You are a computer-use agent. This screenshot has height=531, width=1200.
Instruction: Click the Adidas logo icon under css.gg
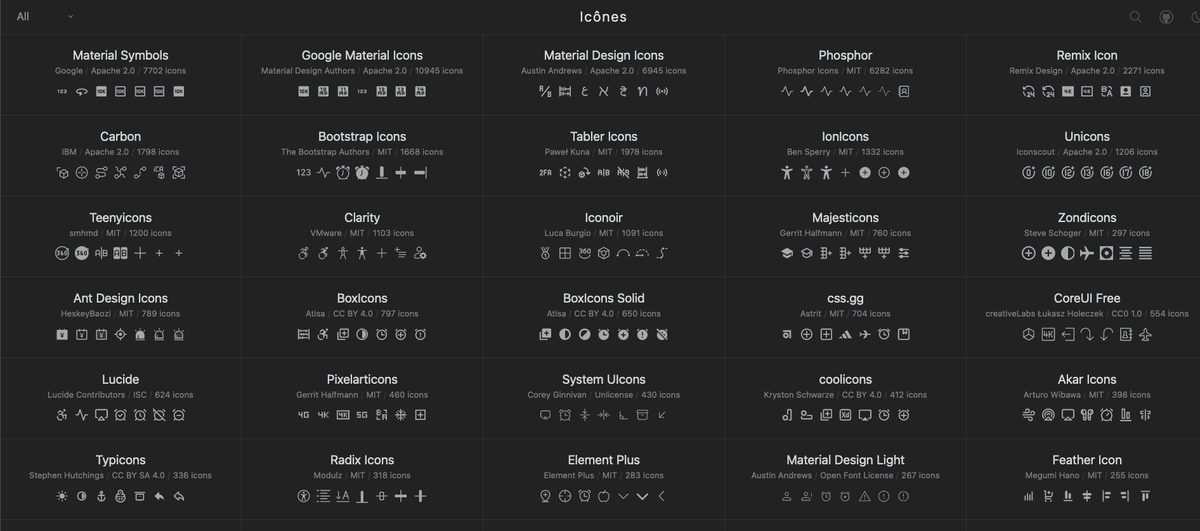pyautogui.click(x=845, y=335)
